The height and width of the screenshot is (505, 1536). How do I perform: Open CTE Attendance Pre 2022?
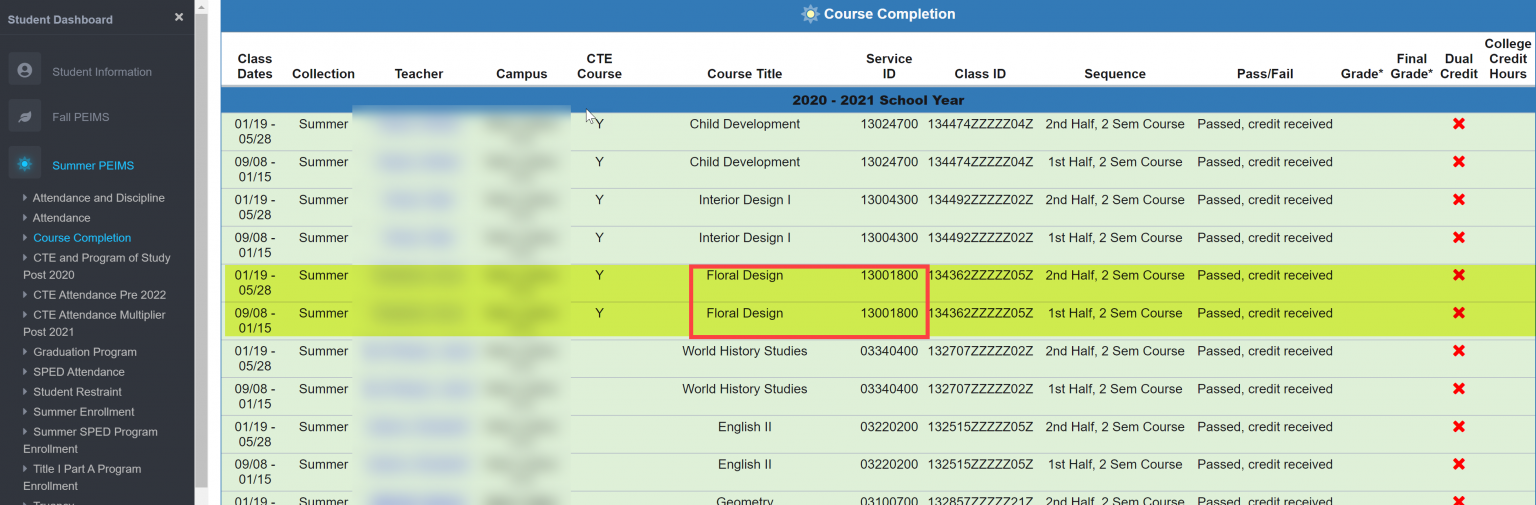point(100,295)
